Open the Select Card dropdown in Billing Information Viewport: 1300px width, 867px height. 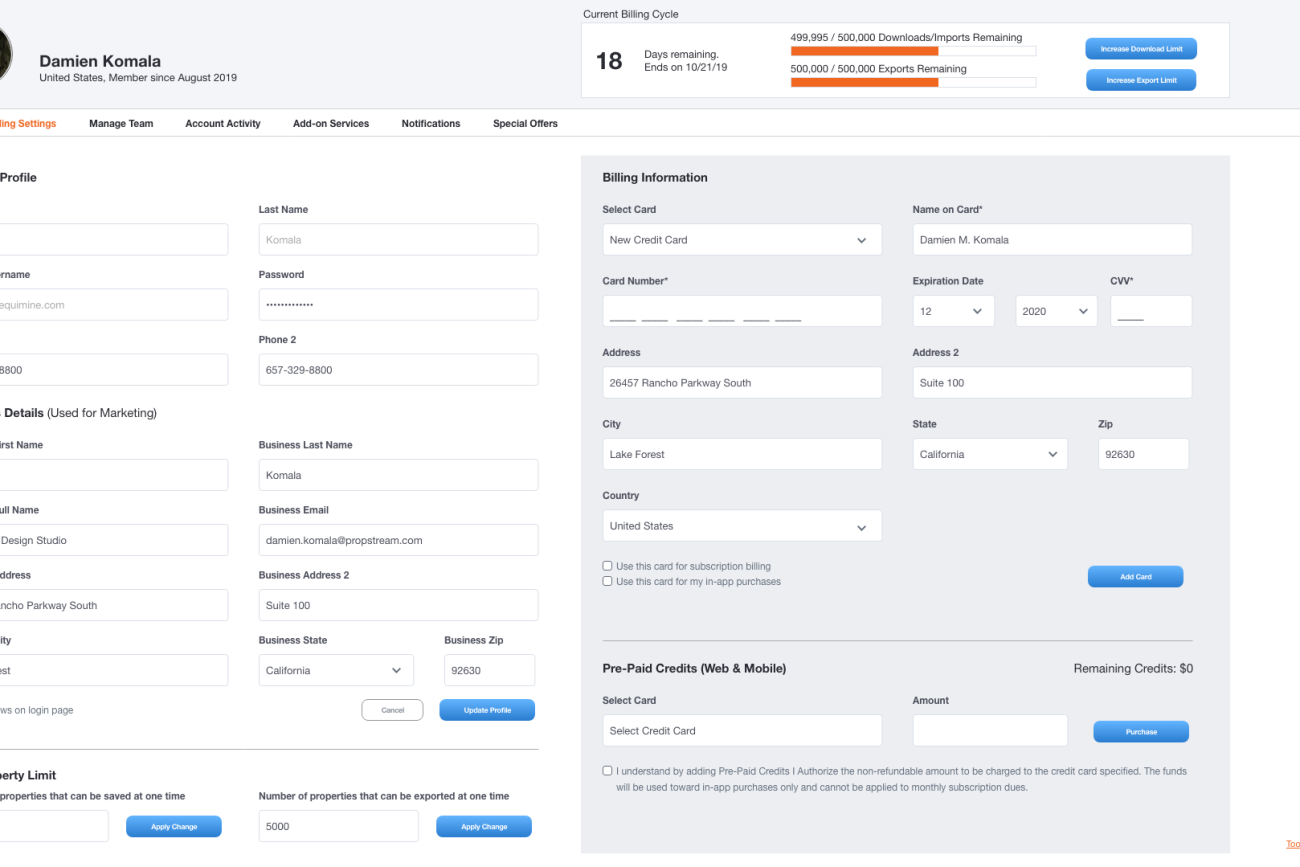pyautogui.click(x=742, y=240)
